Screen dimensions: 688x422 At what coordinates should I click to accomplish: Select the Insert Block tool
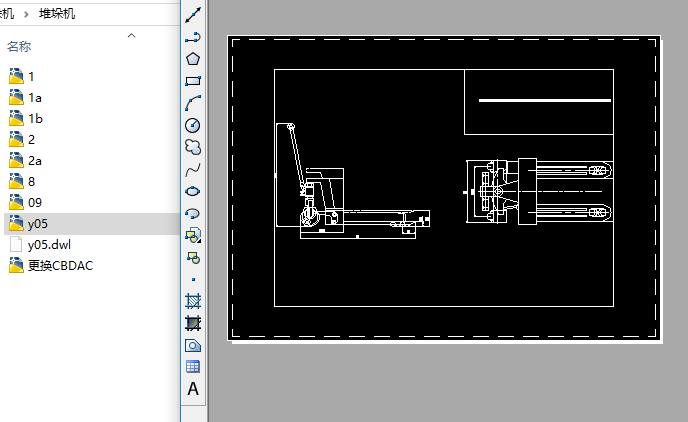[193, 236]
